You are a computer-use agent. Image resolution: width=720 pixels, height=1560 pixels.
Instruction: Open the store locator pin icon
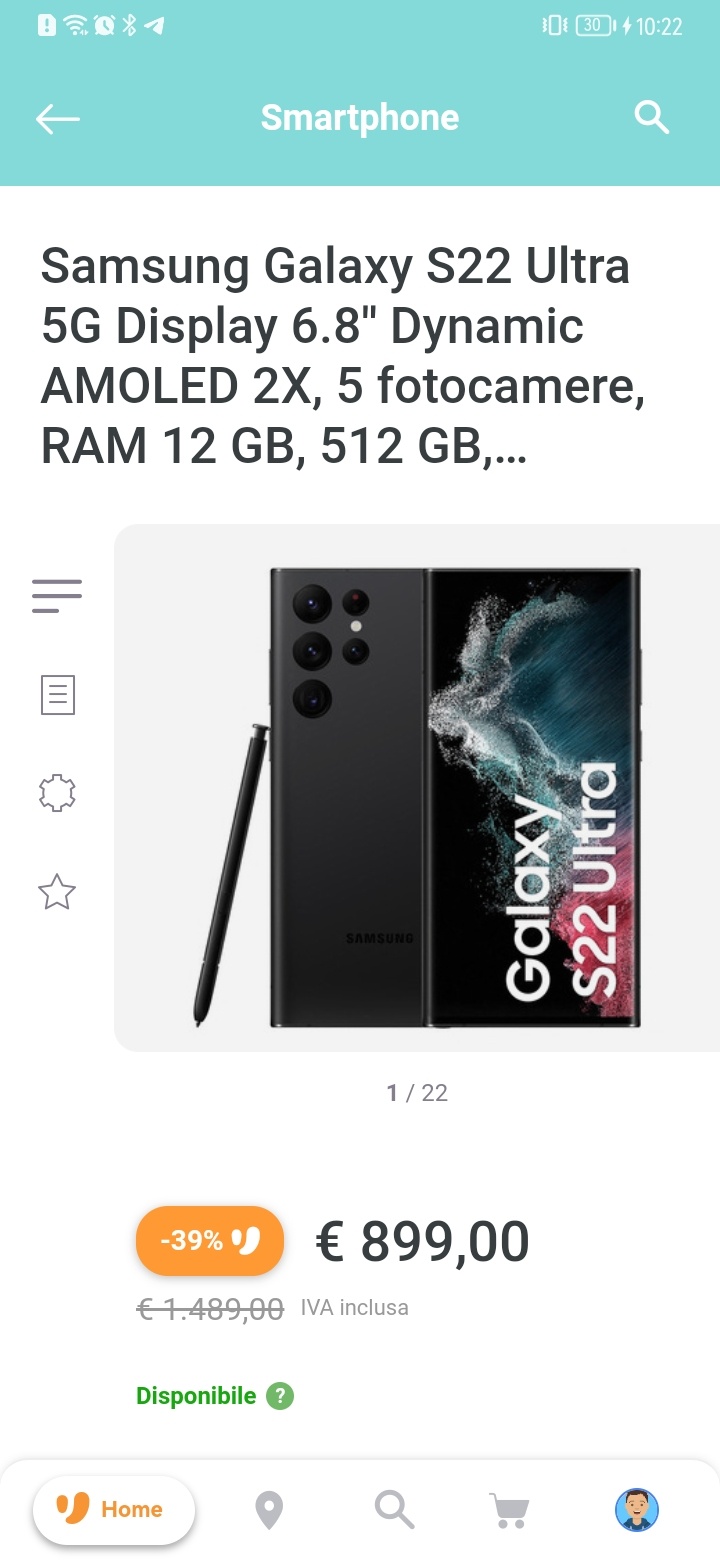click(x=269, y=1510)
